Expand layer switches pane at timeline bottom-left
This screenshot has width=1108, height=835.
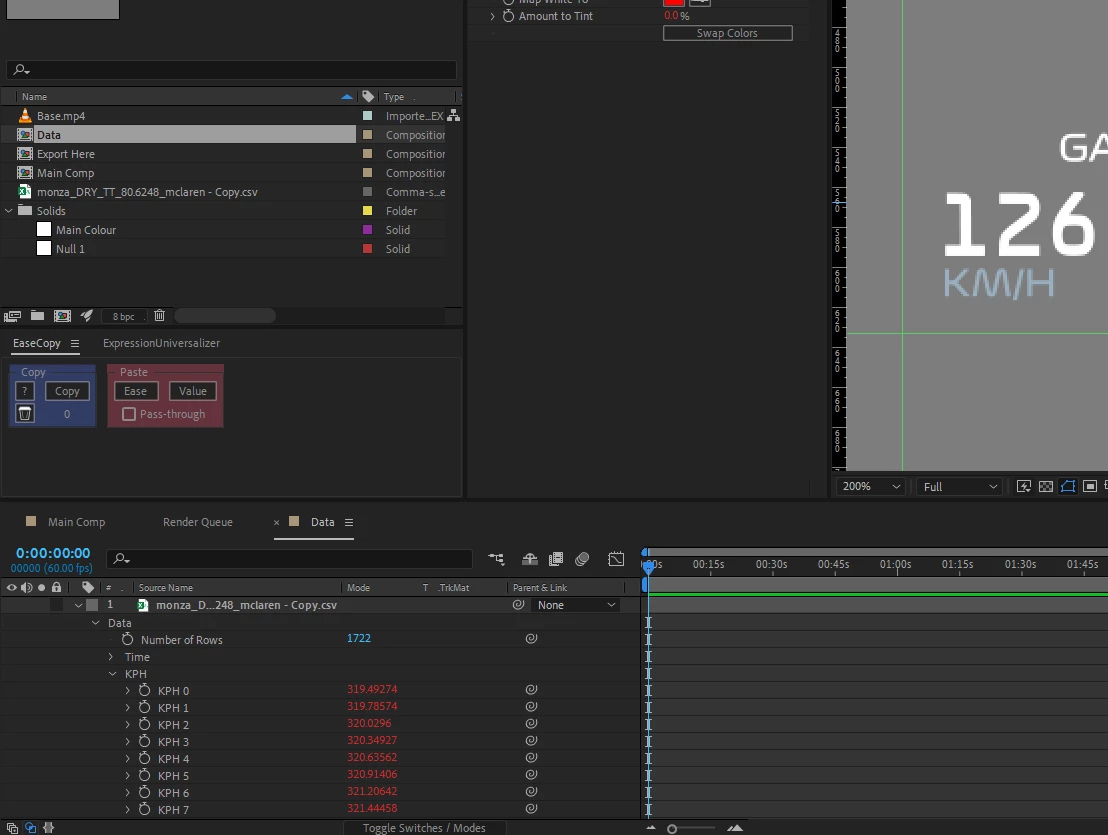click(12, 828)
